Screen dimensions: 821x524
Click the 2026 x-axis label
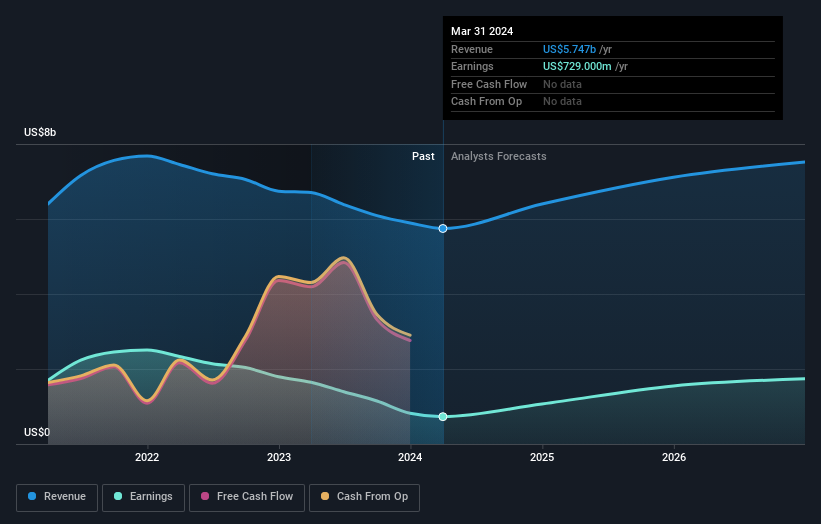click(674, 457)
